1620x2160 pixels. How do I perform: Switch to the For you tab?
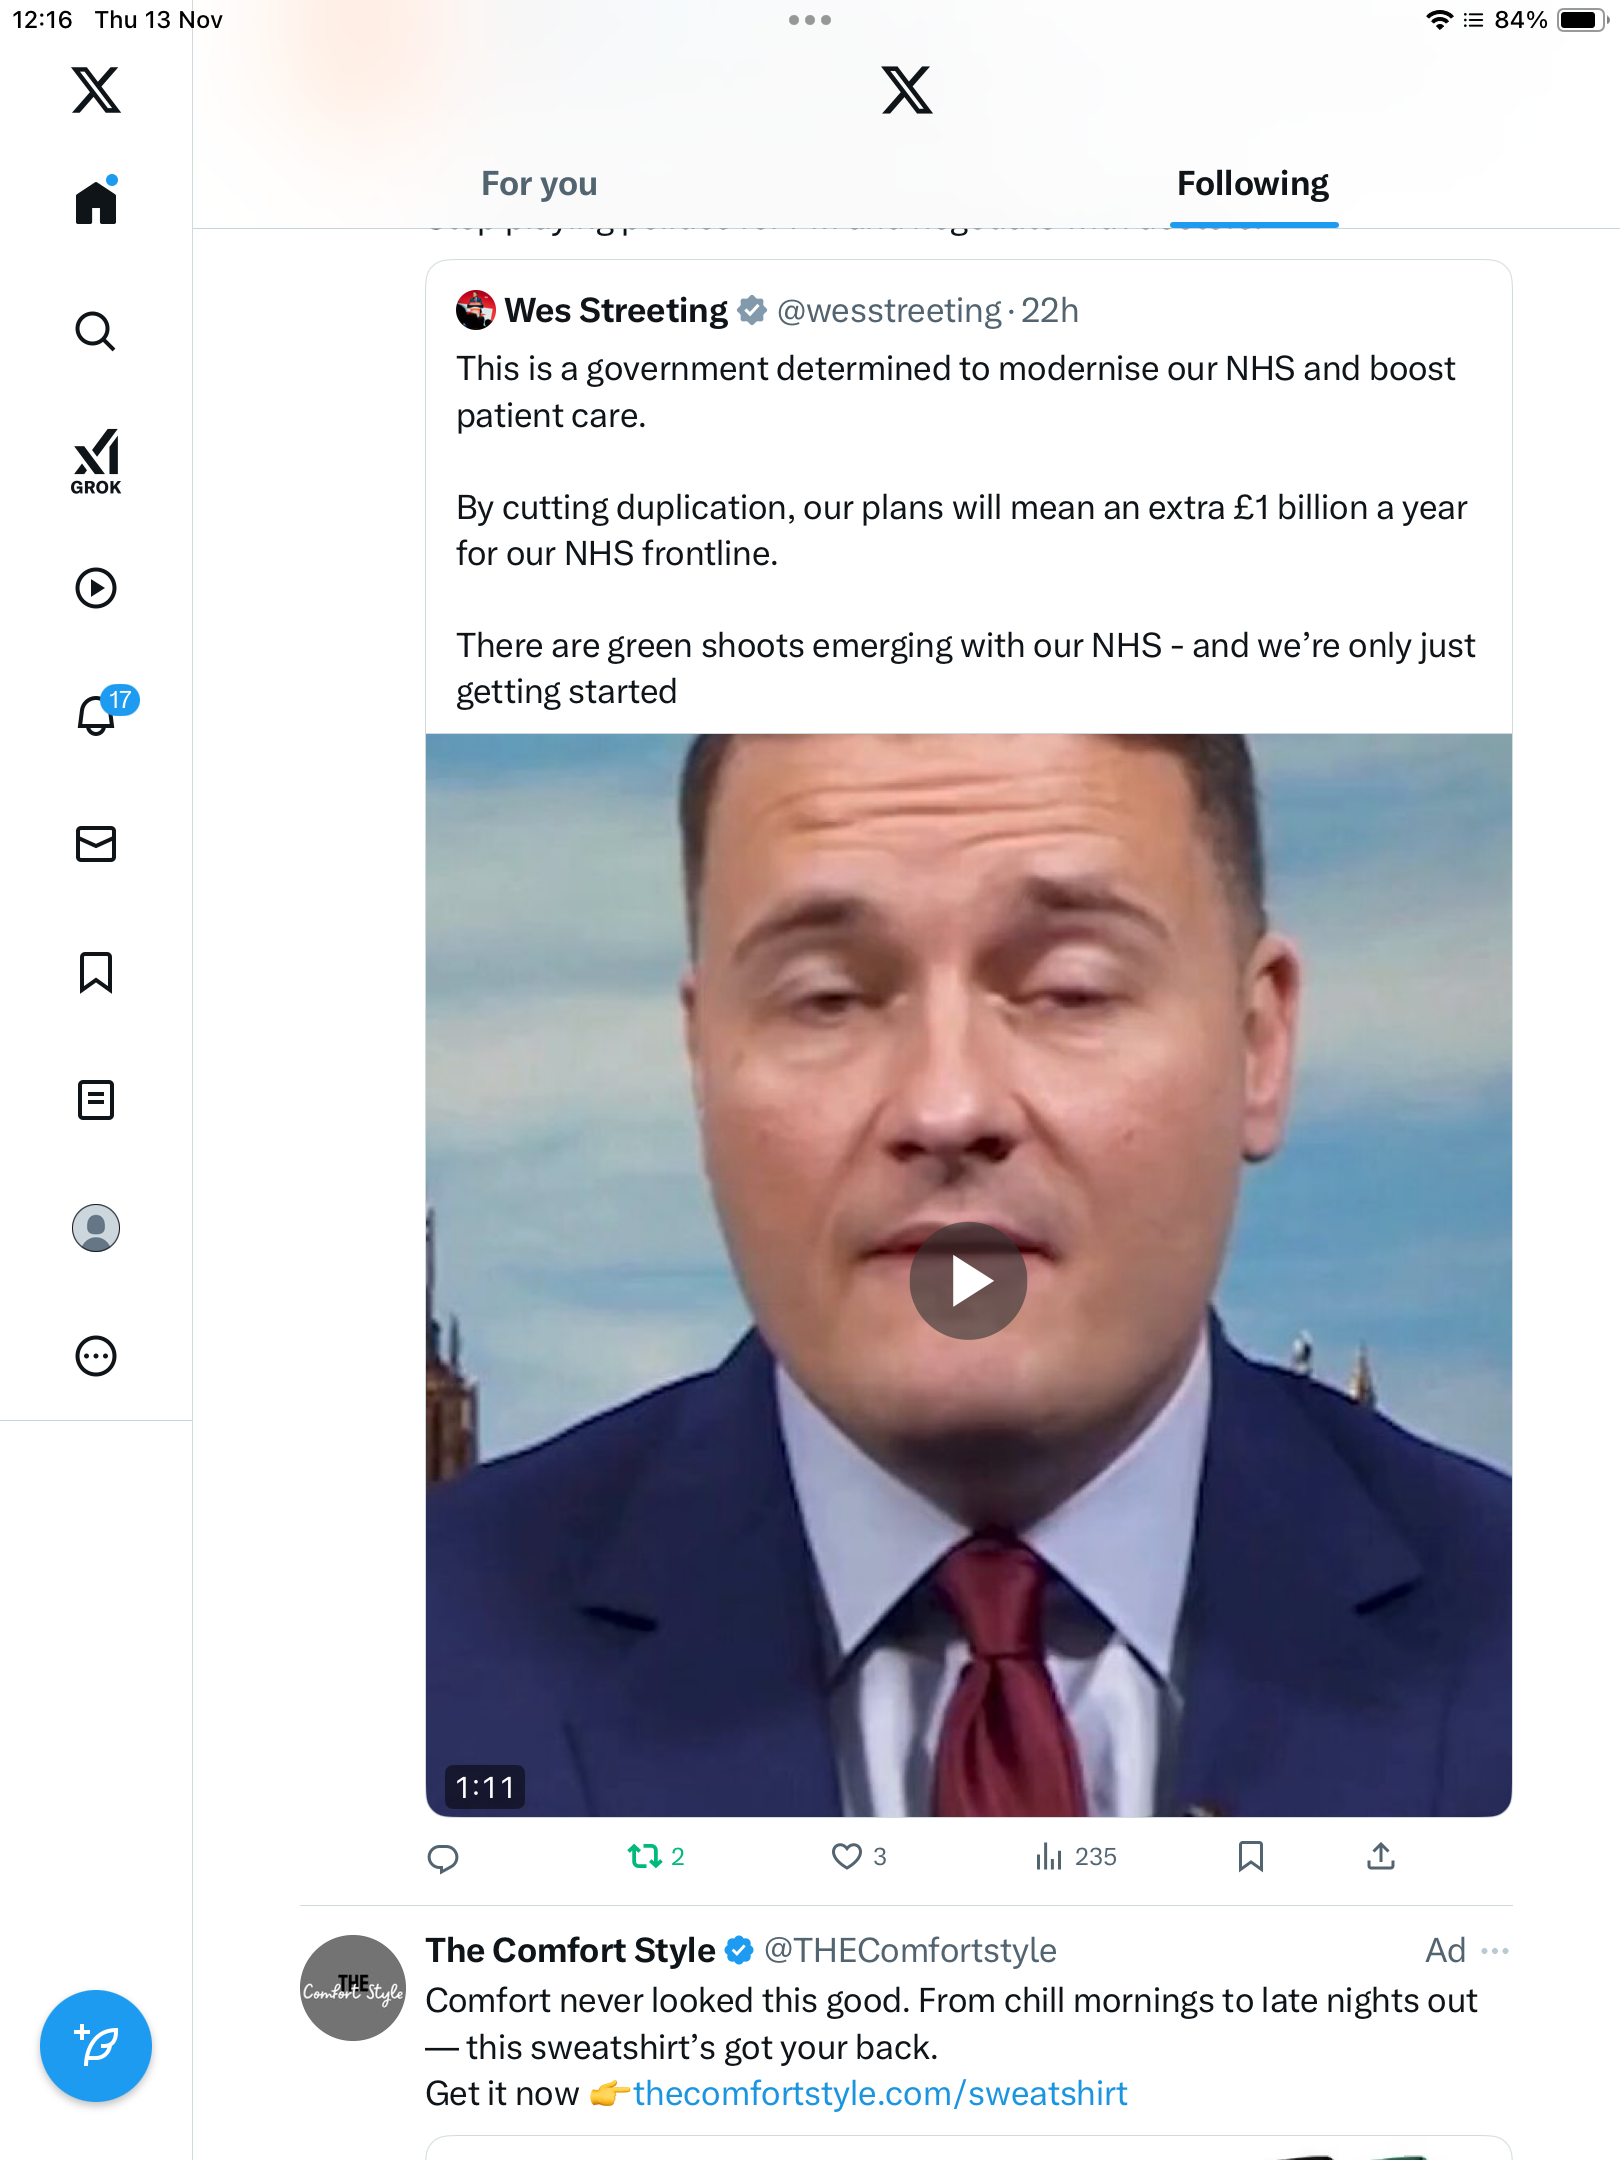point(539,184)
